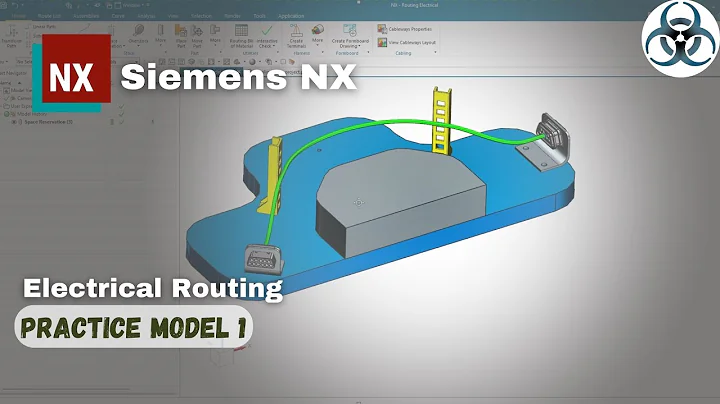Open the No Selection Filter dropdown
Screen dimensions: 720x404
[x=77, y=62]
